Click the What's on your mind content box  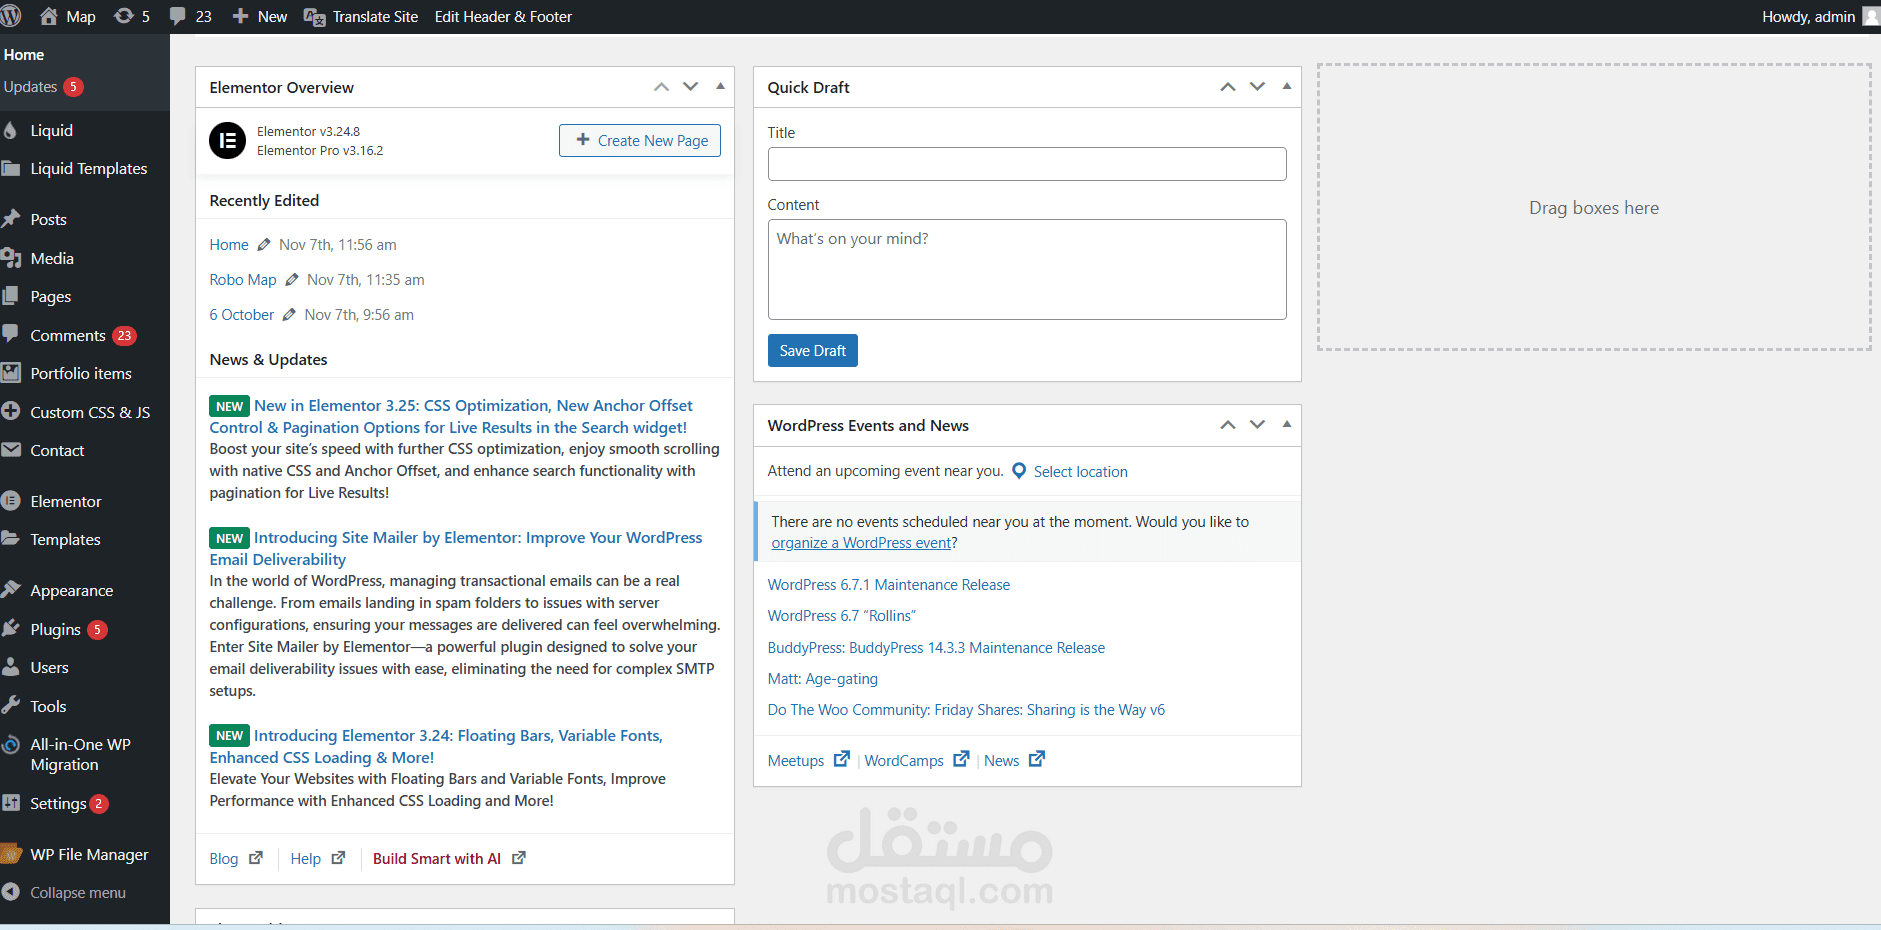point(1027,269)
